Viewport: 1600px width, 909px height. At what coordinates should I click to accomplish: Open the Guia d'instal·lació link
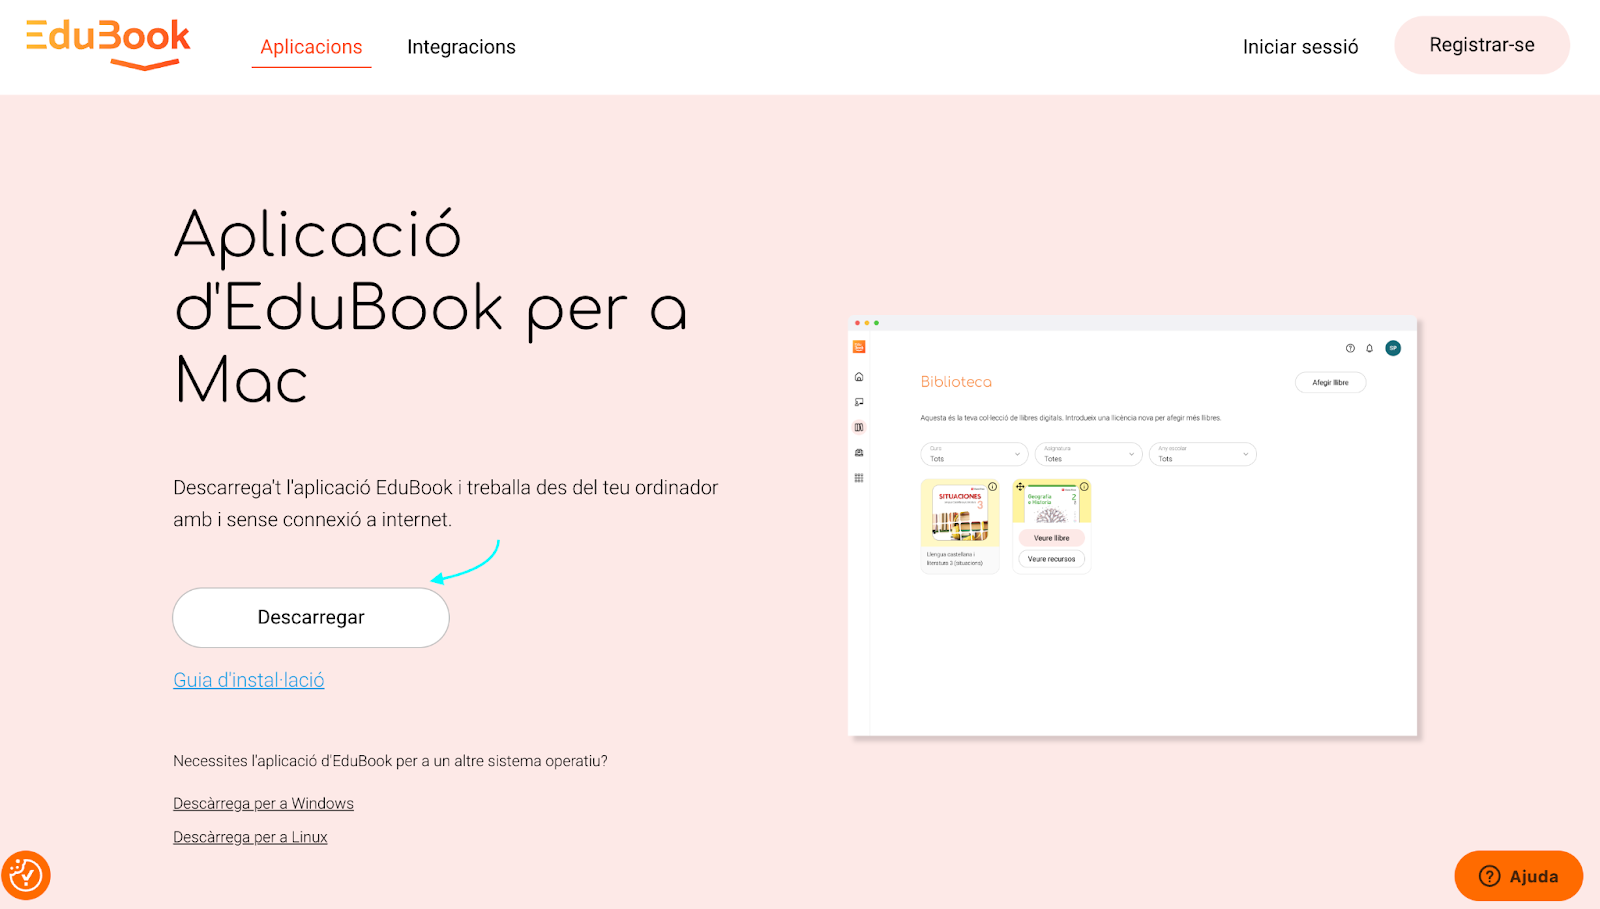(249, 680)
